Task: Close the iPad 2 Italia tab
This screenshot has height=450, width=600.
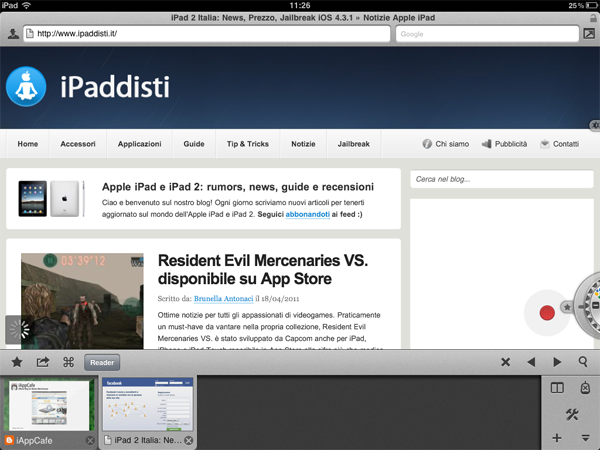Action: coord(189,440)
